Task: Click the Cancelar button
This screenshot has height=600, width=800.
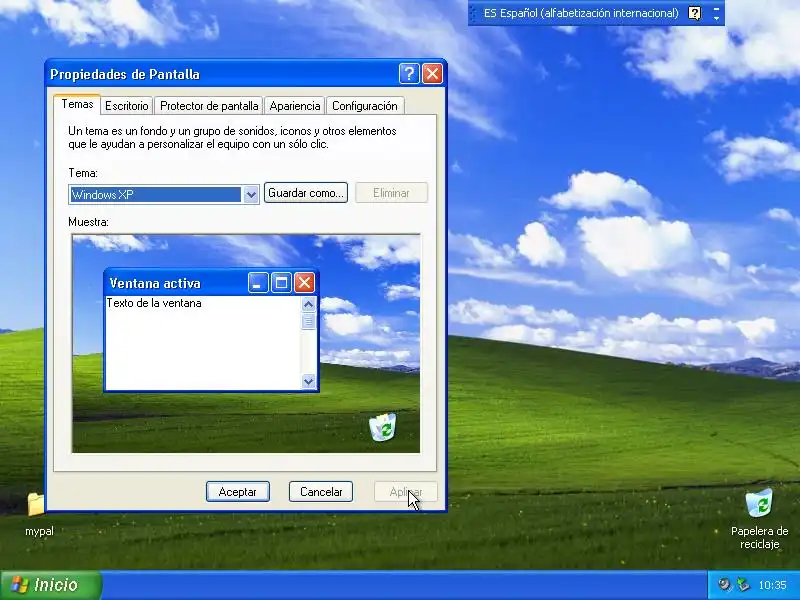Action: [321, 492]
